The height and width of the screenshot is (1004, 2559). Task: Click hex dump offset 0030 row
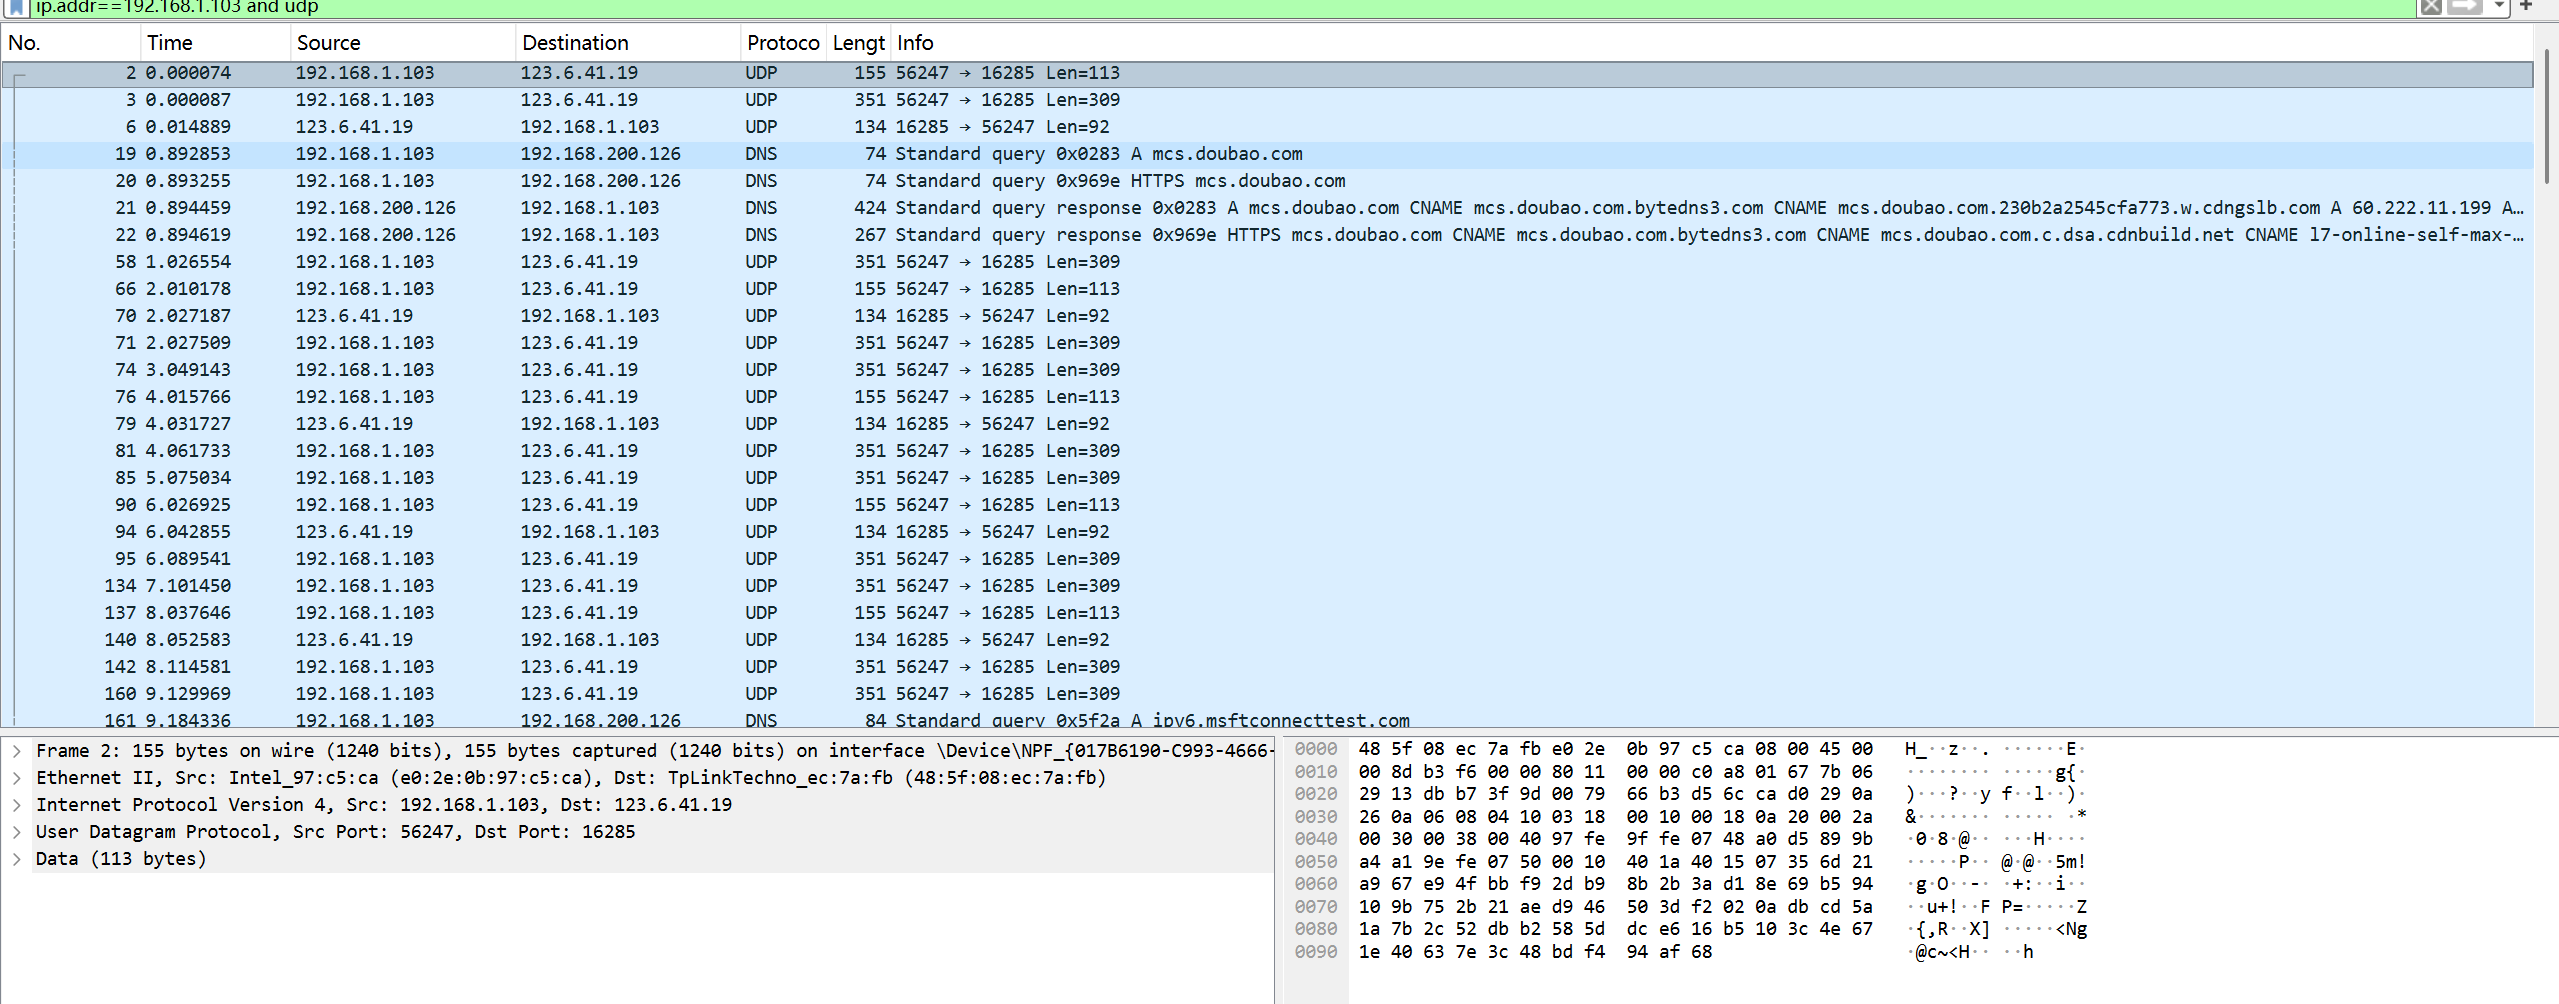(x=1690, y=817)
